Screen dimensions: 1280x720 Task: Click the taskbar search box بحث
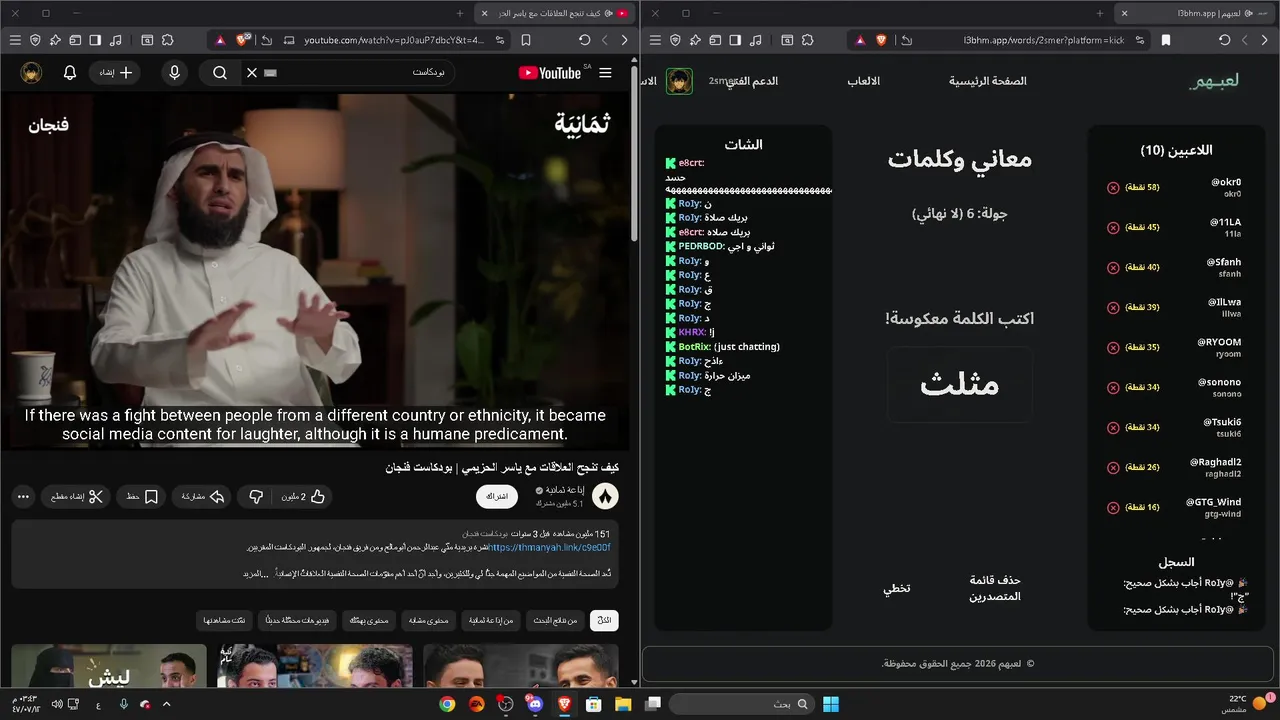coord(742,704)
